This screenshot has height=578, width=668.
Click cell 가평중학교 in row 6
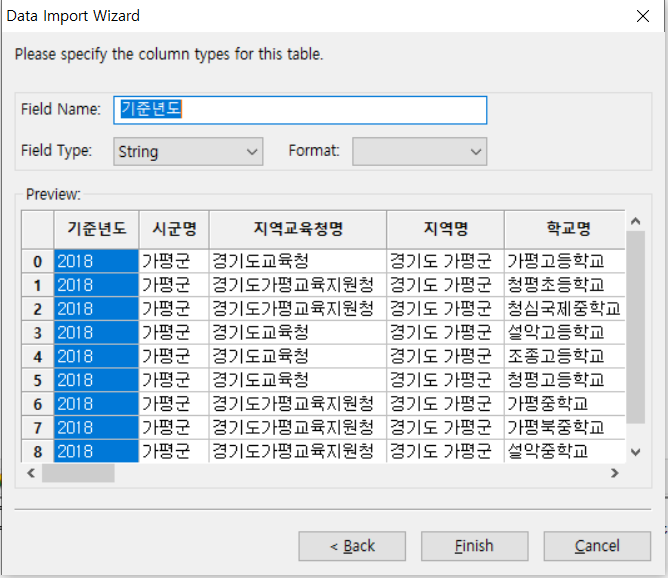coord(565,404)
